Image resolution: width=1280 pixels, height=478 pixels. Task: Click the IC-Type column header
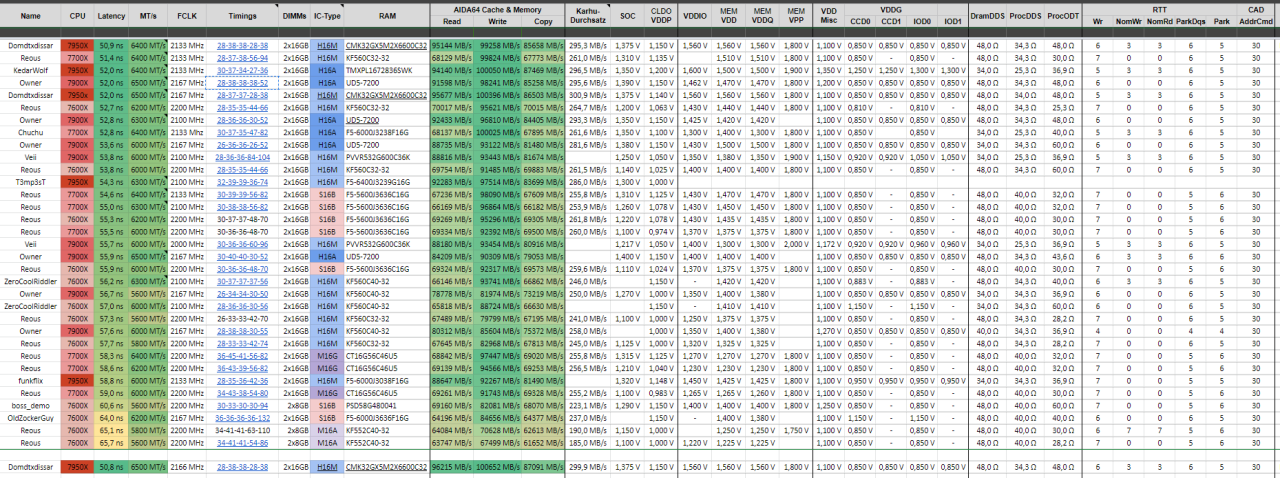[327, 17]
